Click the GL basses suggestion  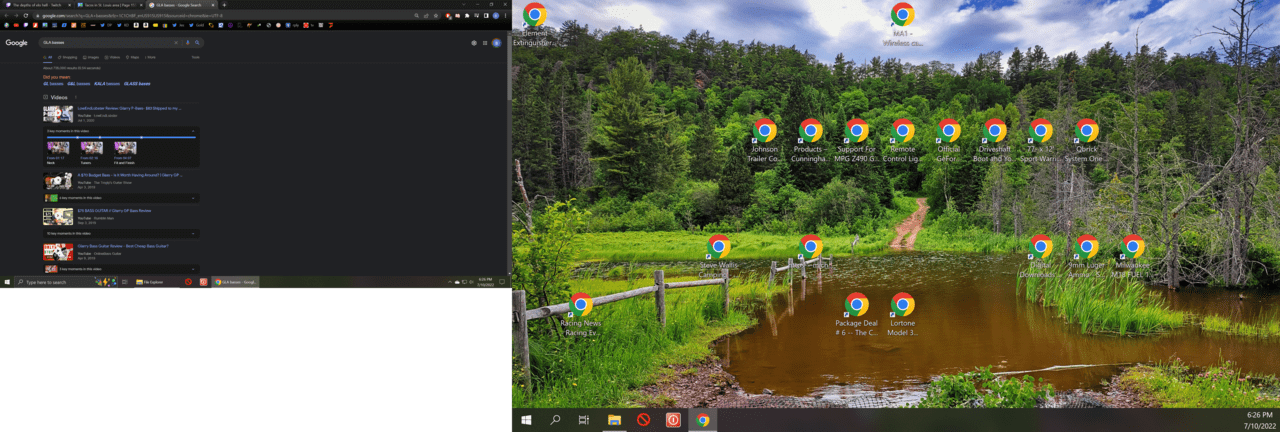[x=53, y=84]
